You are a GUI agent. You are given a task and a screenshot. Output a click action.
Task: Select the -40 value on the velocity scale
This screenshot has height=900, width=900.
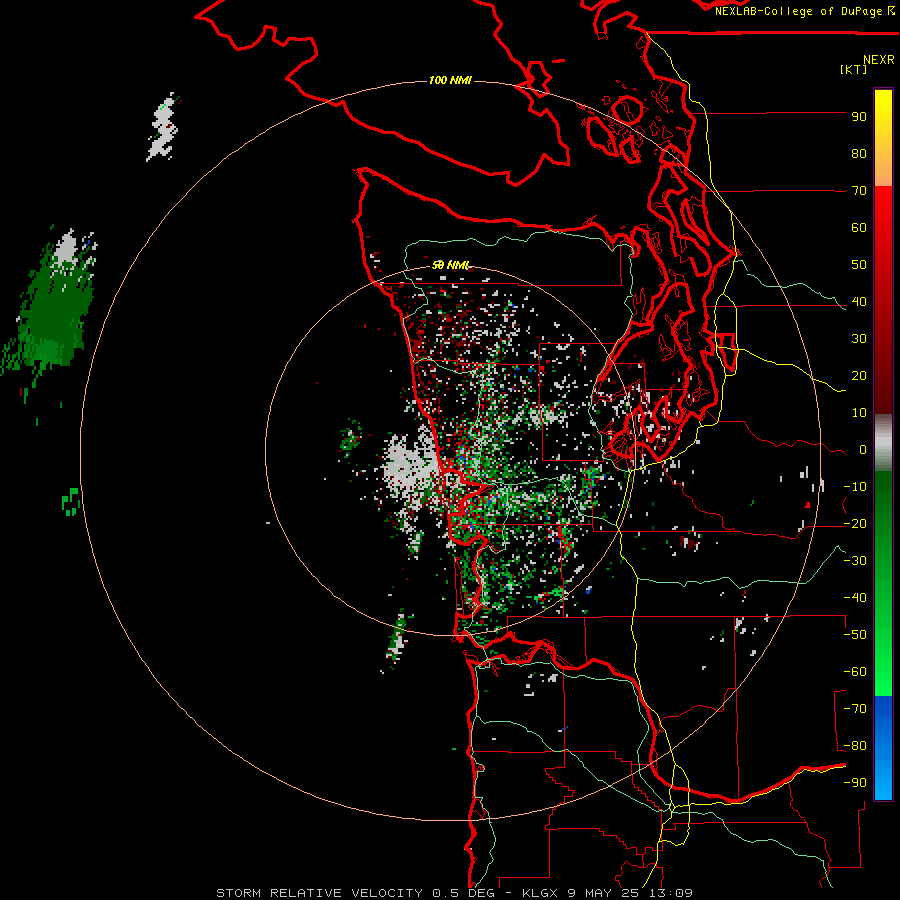[x=855, y=598]
